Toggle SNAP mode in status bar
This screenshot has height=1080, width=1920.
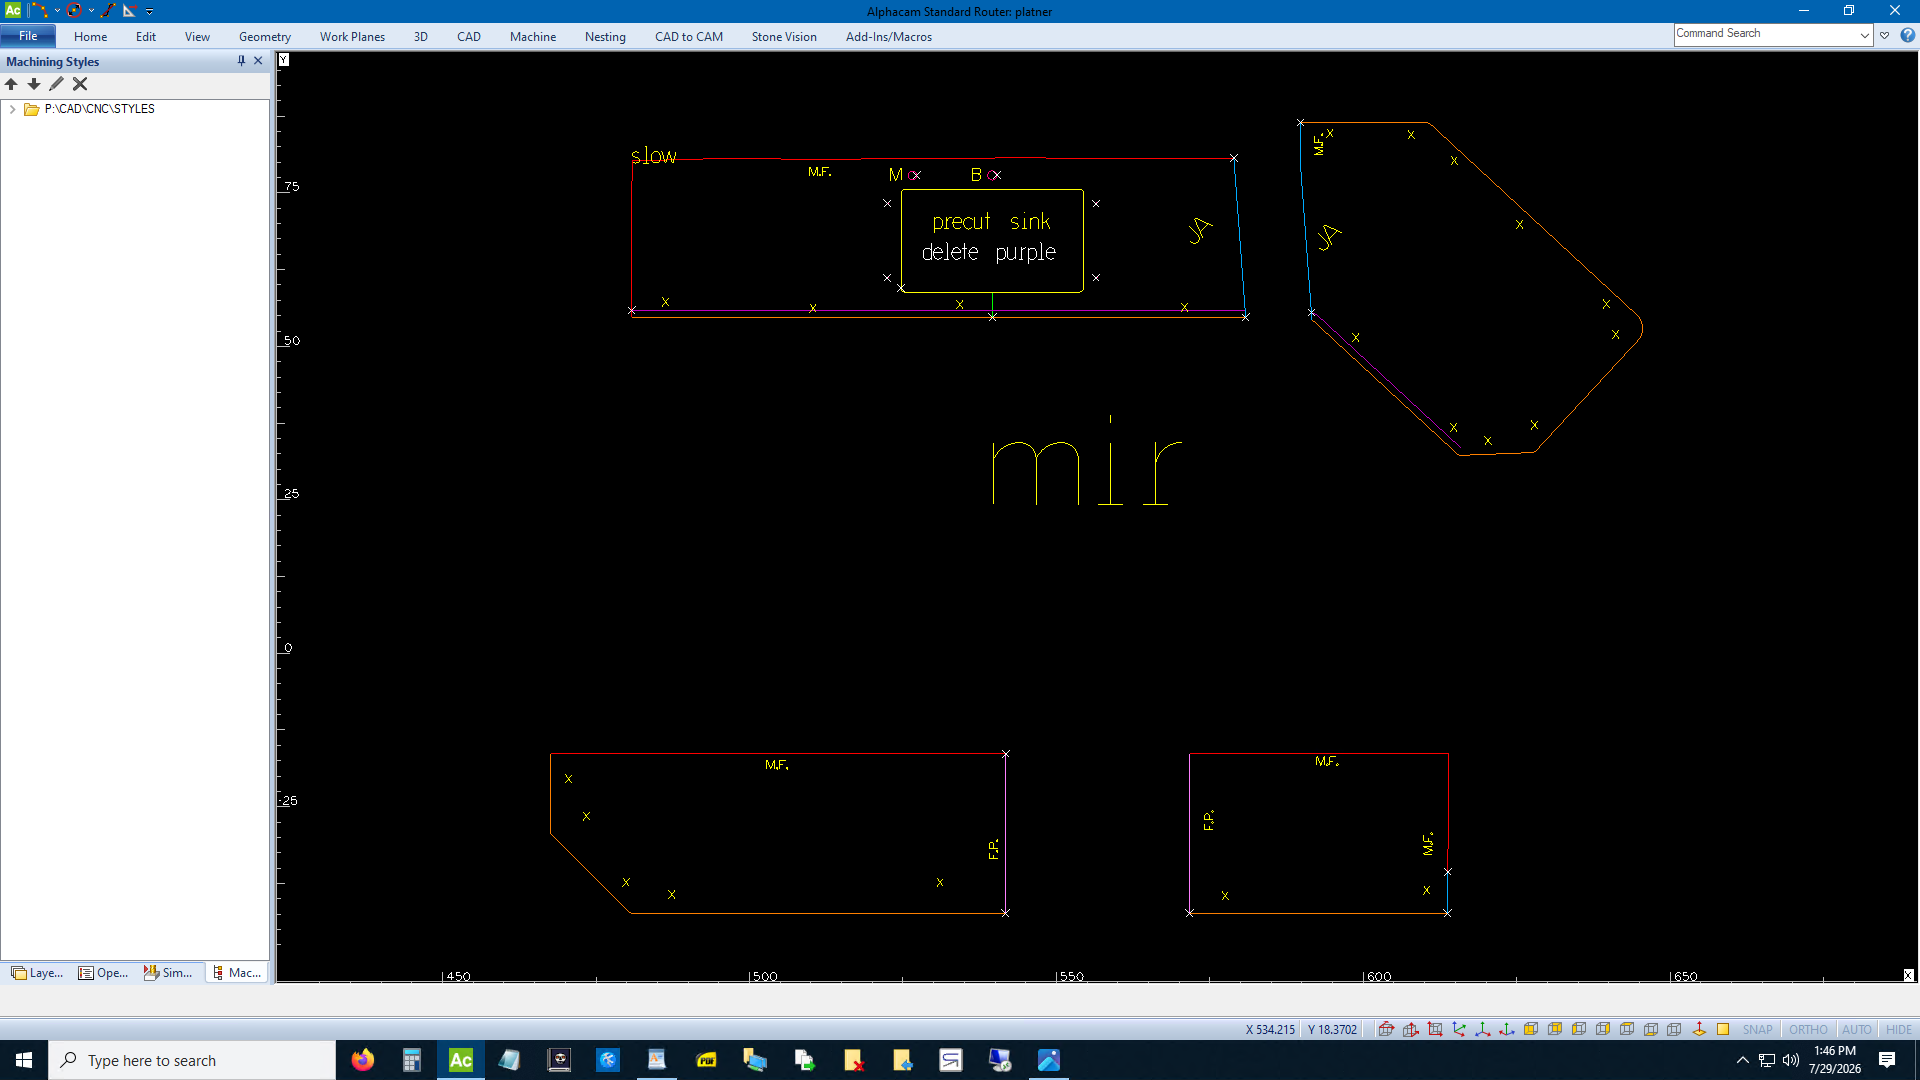pyautogui.click(x=1757, y=1029)
